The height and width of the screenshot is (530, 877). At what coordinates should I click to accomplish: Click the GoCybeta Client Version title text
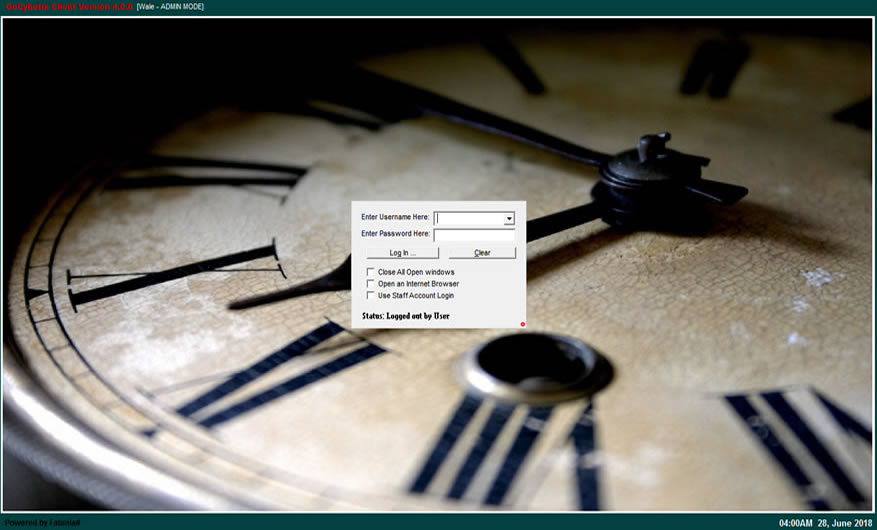pos(67,7)
